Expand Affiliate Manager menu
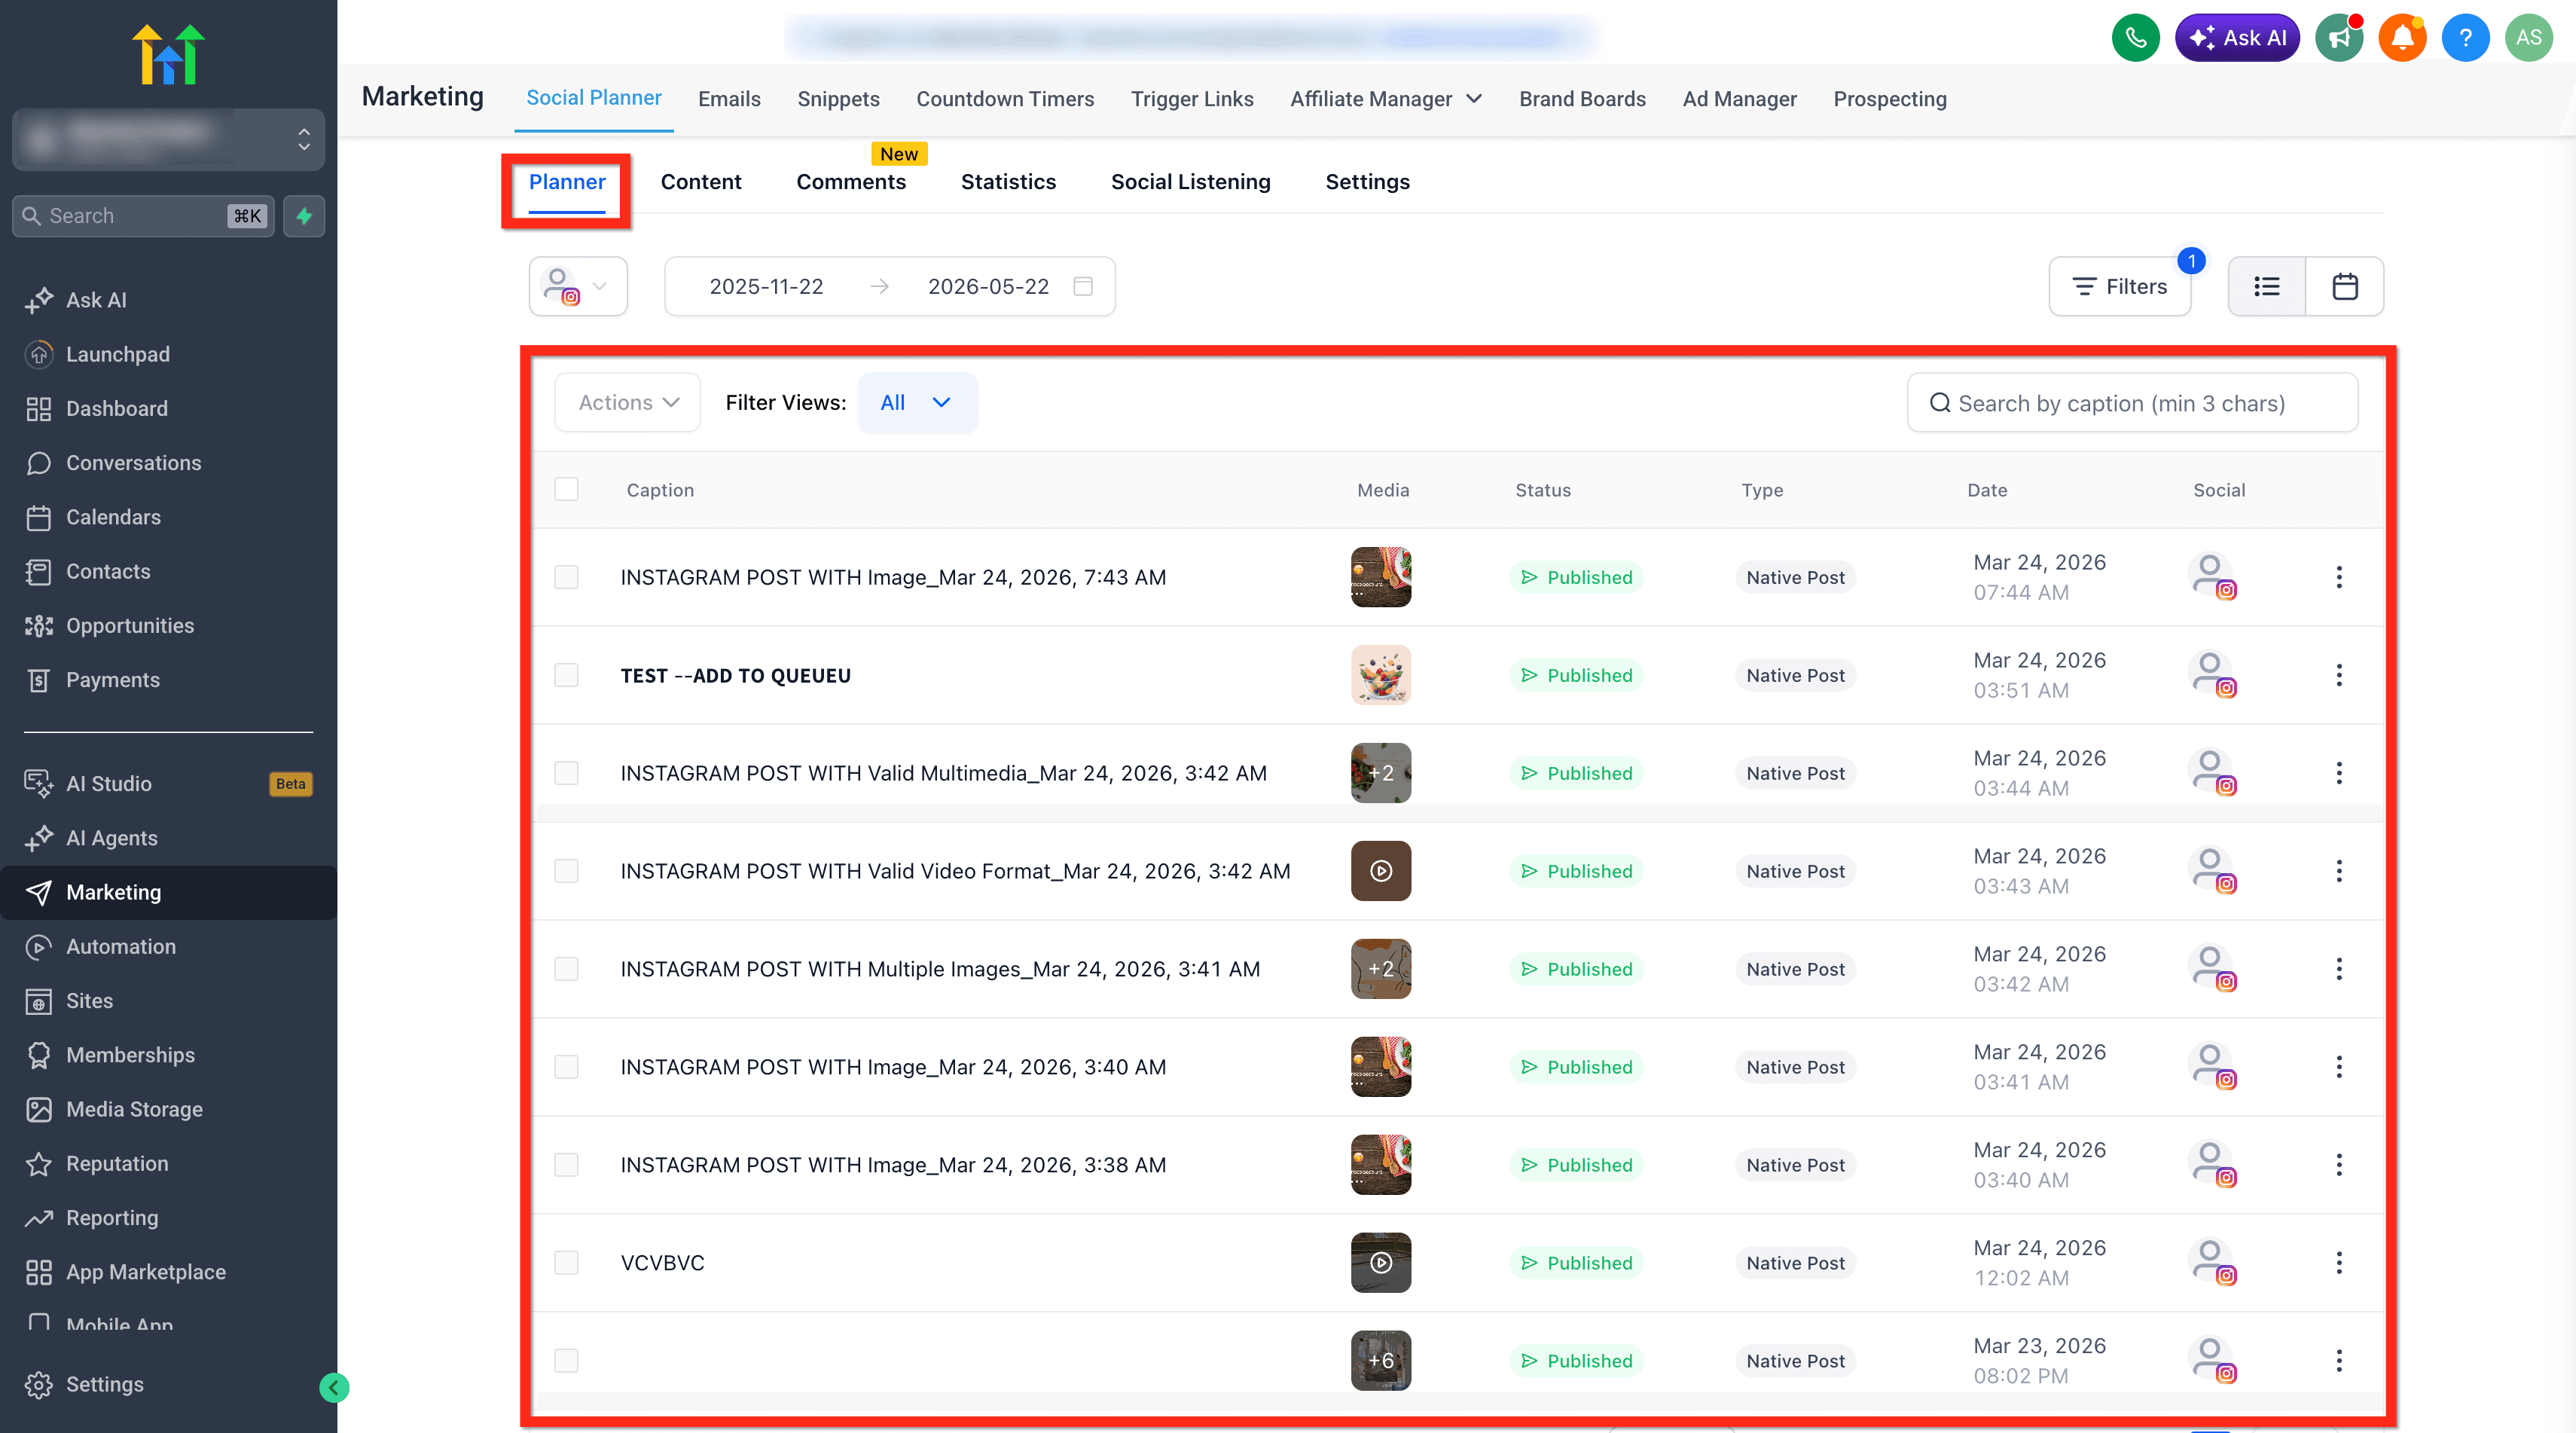The width and height of the screenshot is (2576, 1433). (1386, 99)
